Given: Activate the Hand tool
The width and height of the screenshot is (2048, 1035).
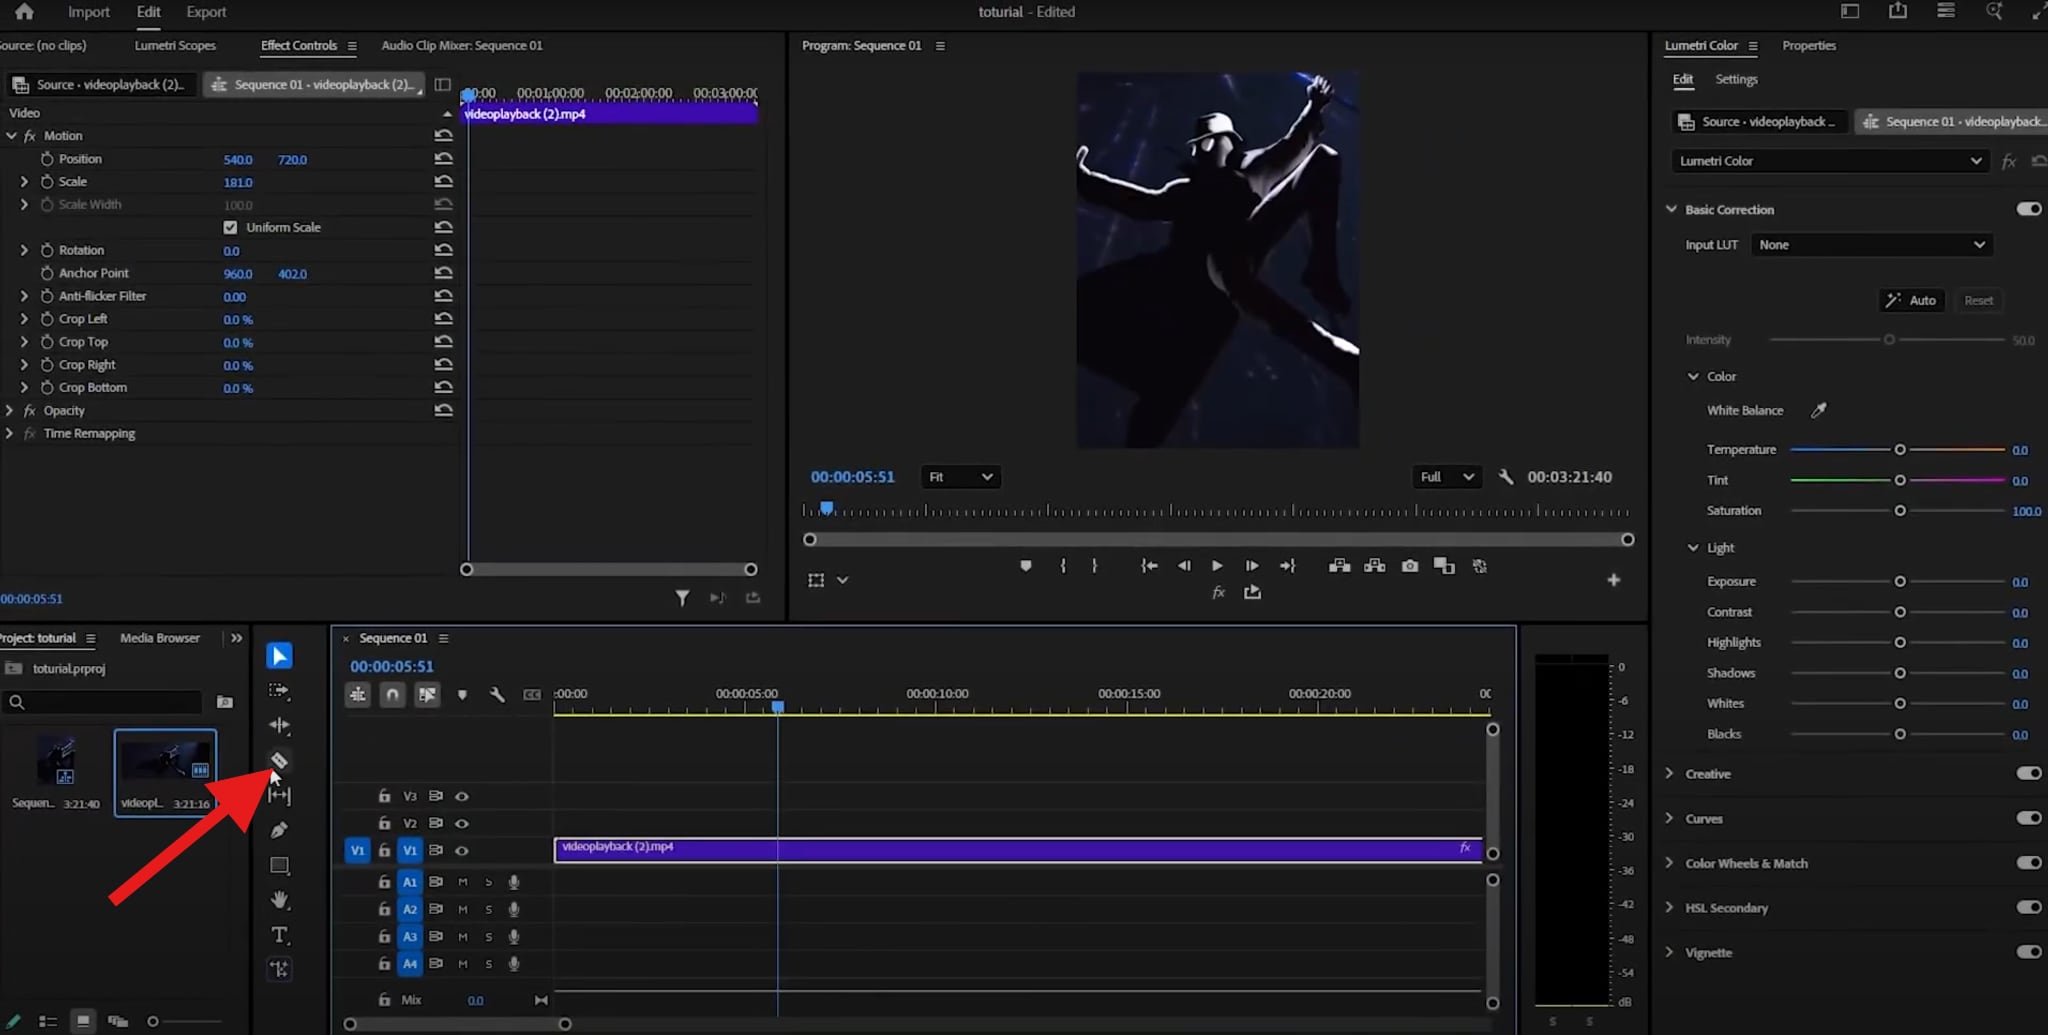Looking at the screenshot, I should coord(279,900).
